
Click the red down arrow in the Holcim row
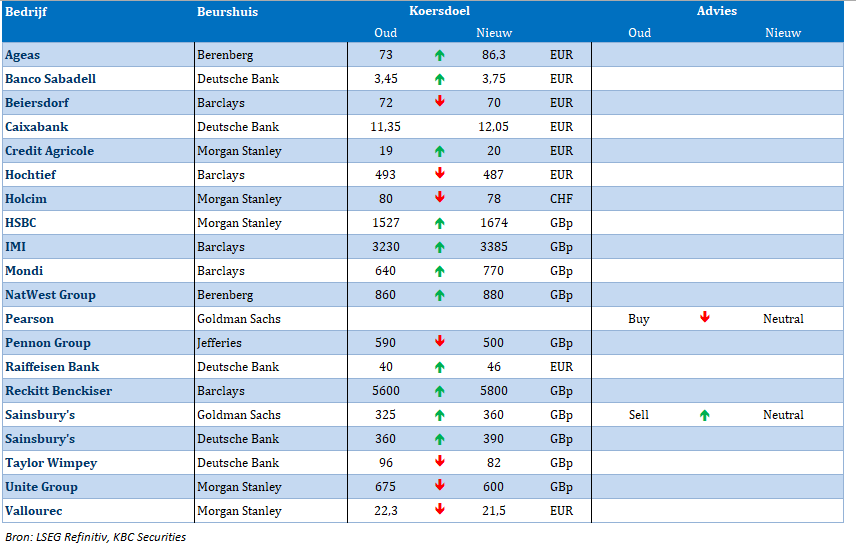point(439,198)
